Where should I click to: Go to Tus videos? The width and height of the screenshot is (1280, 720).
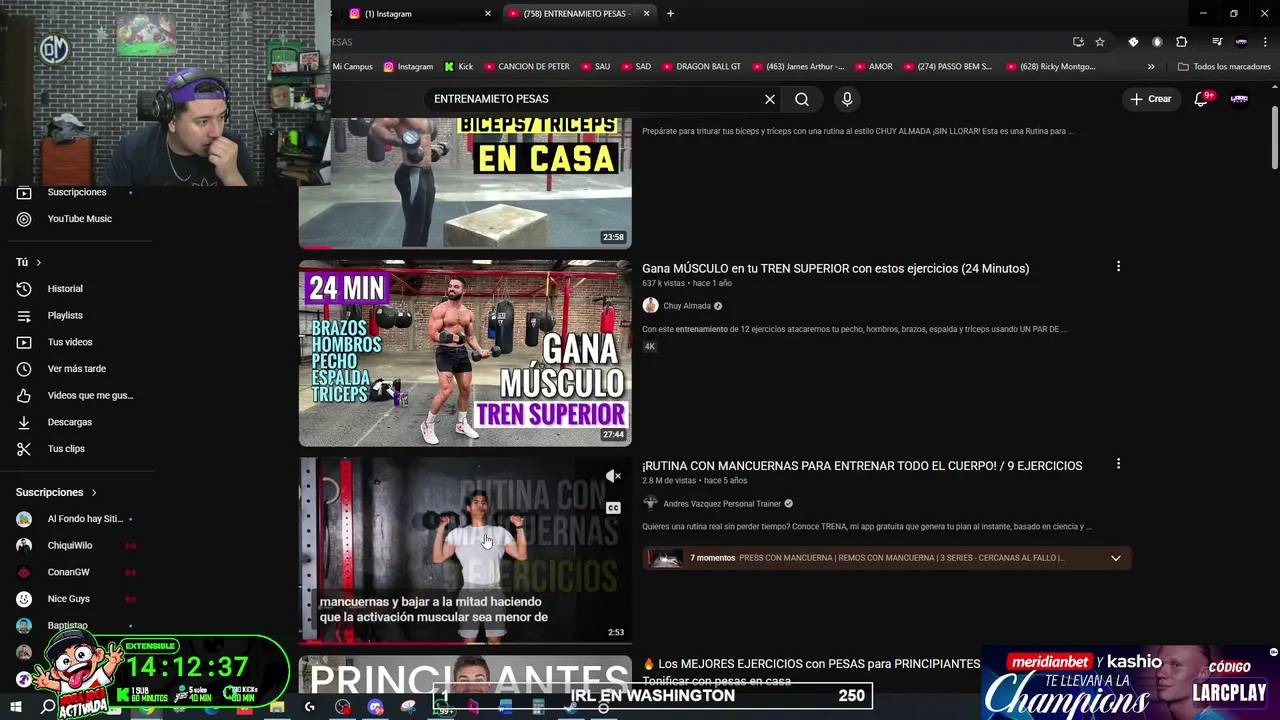click(70, 342)
